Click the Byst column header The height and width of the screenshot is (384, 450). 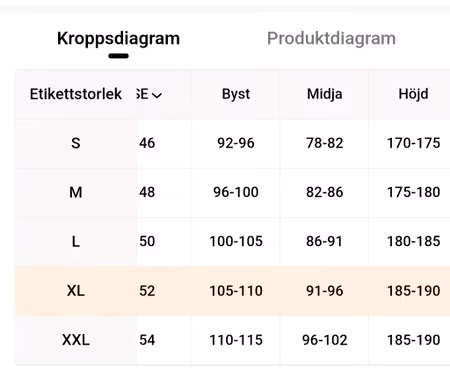coord(236,94)
